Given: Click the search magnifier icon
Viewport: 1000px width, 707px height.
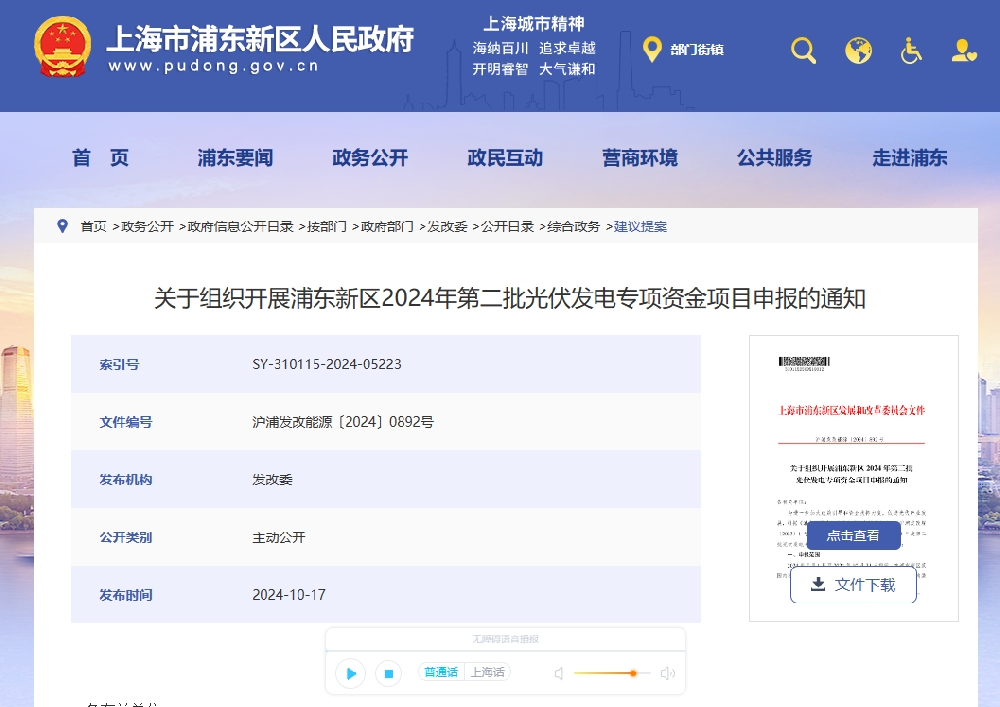Looking at the screenshot, I should tap(804, 50).
